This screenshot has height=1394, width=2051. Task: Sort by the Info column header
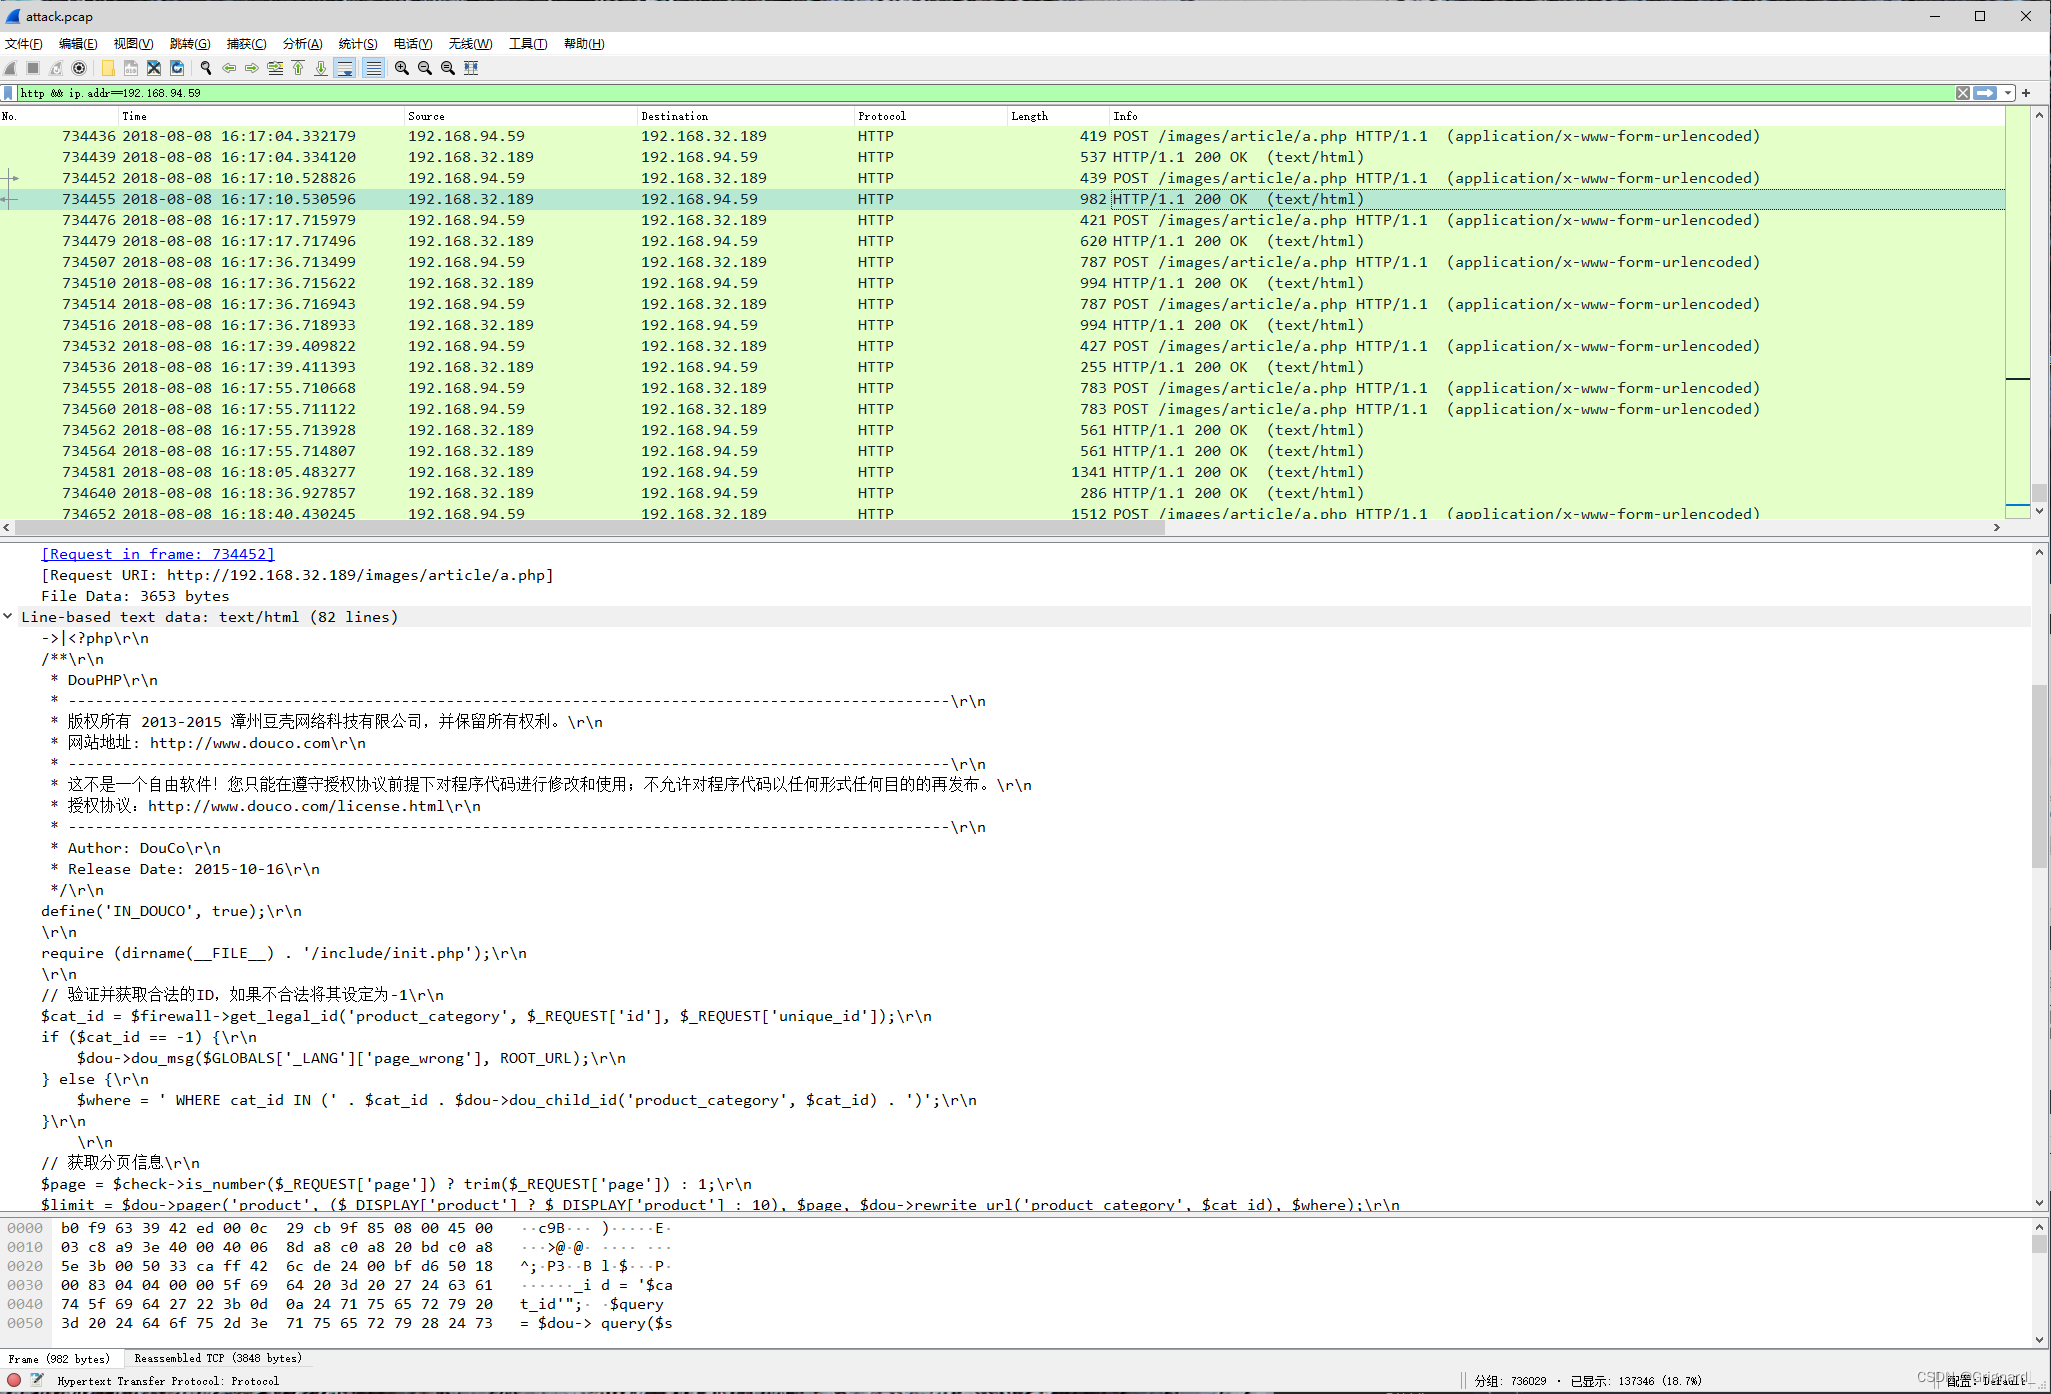click(1558, 116)
